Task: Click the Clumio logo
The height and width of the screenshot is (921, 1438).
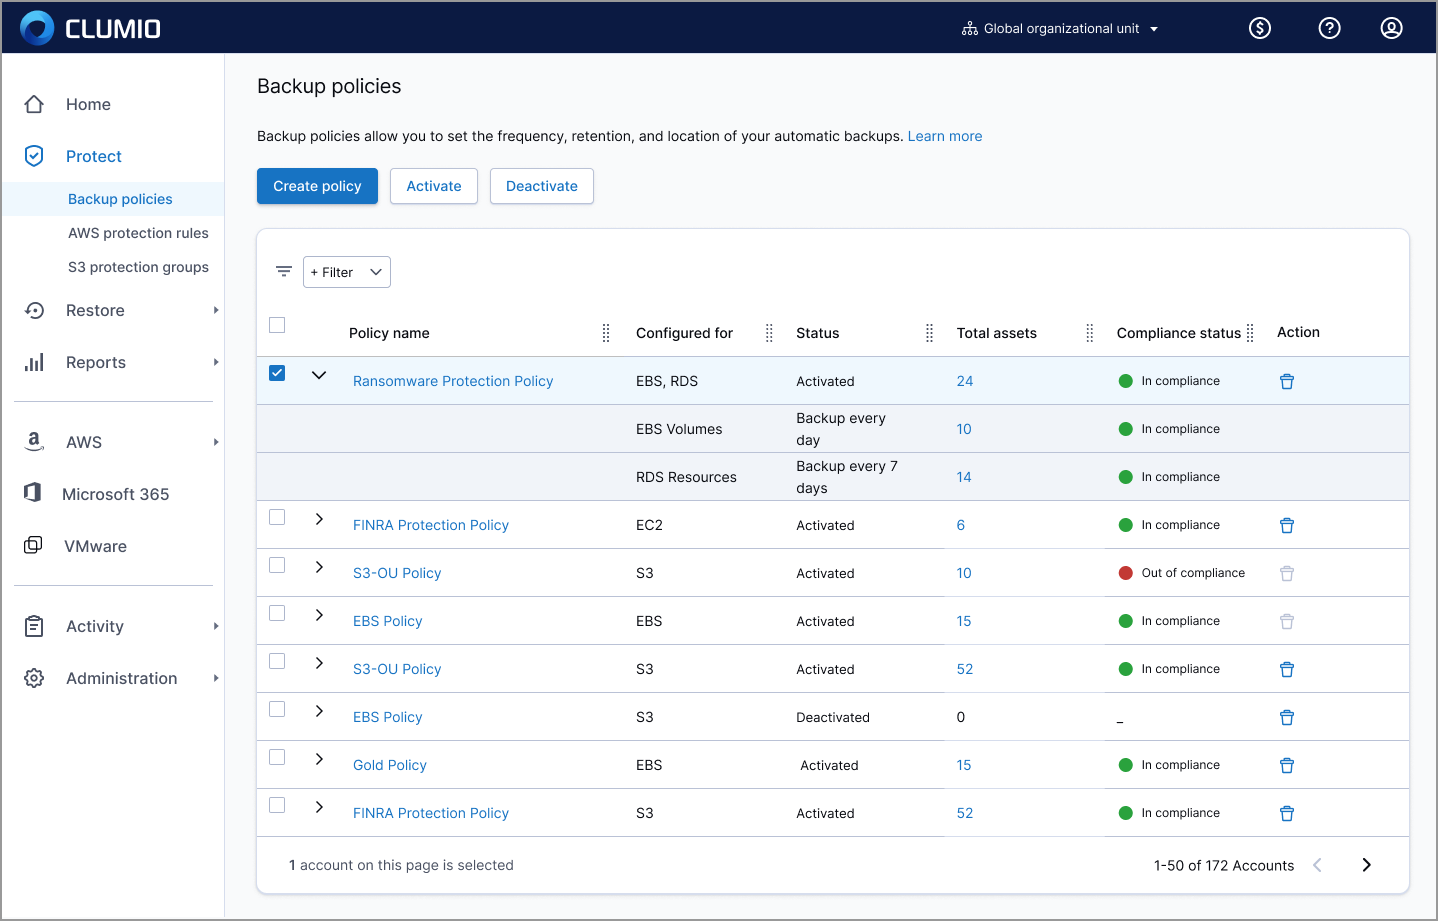Action: (x=91, y=28)
